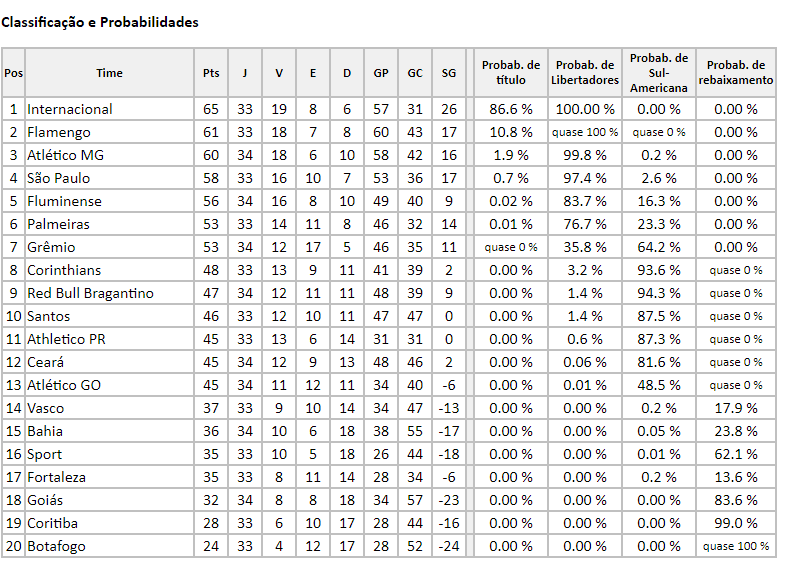
Task: Select the Red Bull Bragantino row name
Action: coord(91,293)
